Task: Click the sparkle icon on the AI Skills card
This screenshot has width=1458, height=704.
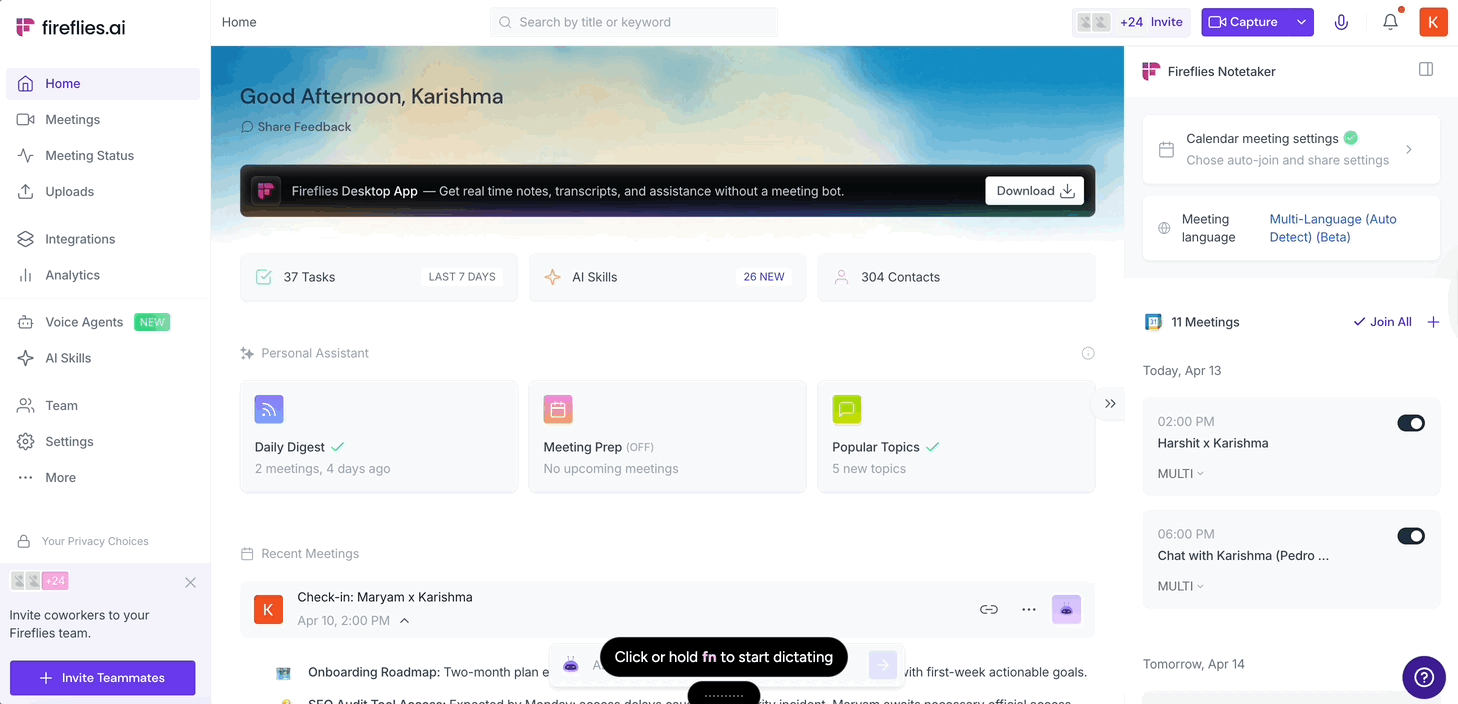Action: [x=552, y=277]
